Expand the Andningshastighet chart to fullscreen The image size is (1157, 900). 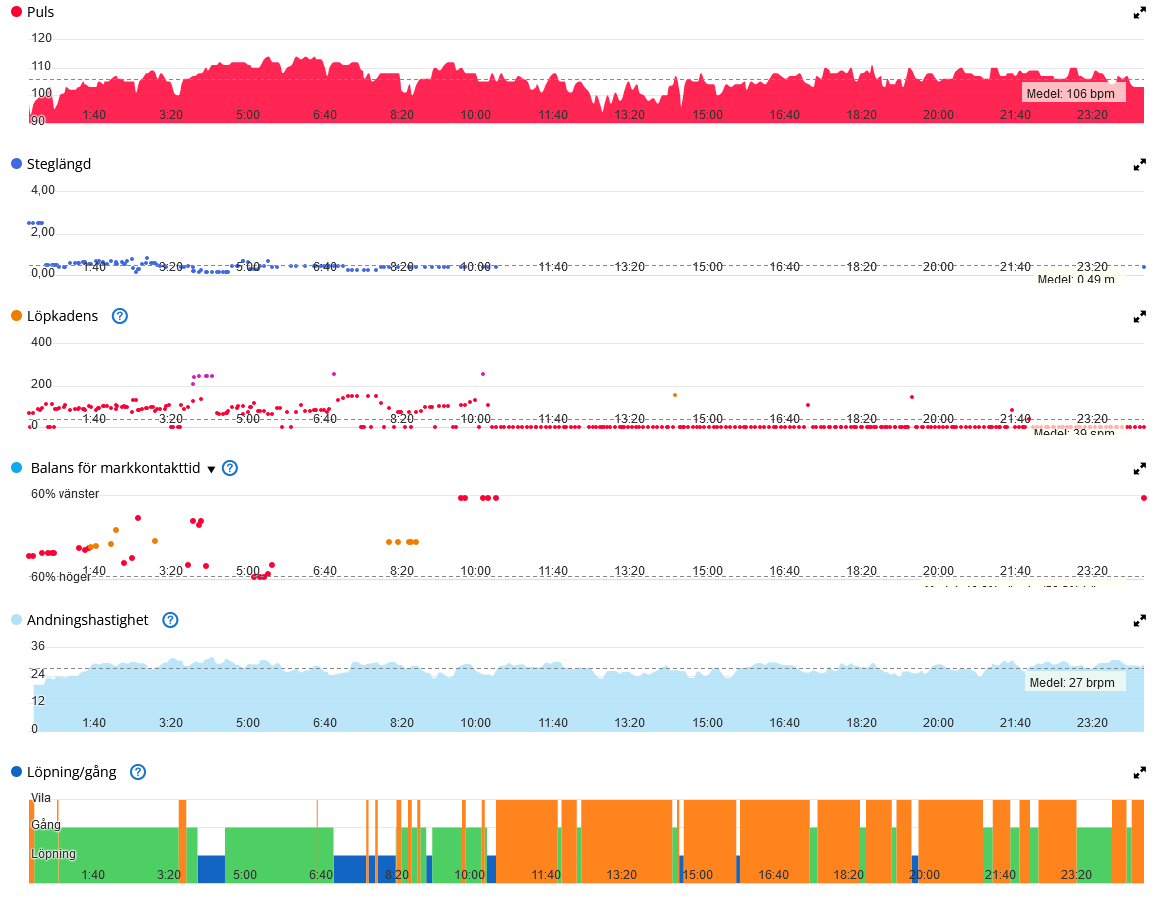(x=1139, y=620)
